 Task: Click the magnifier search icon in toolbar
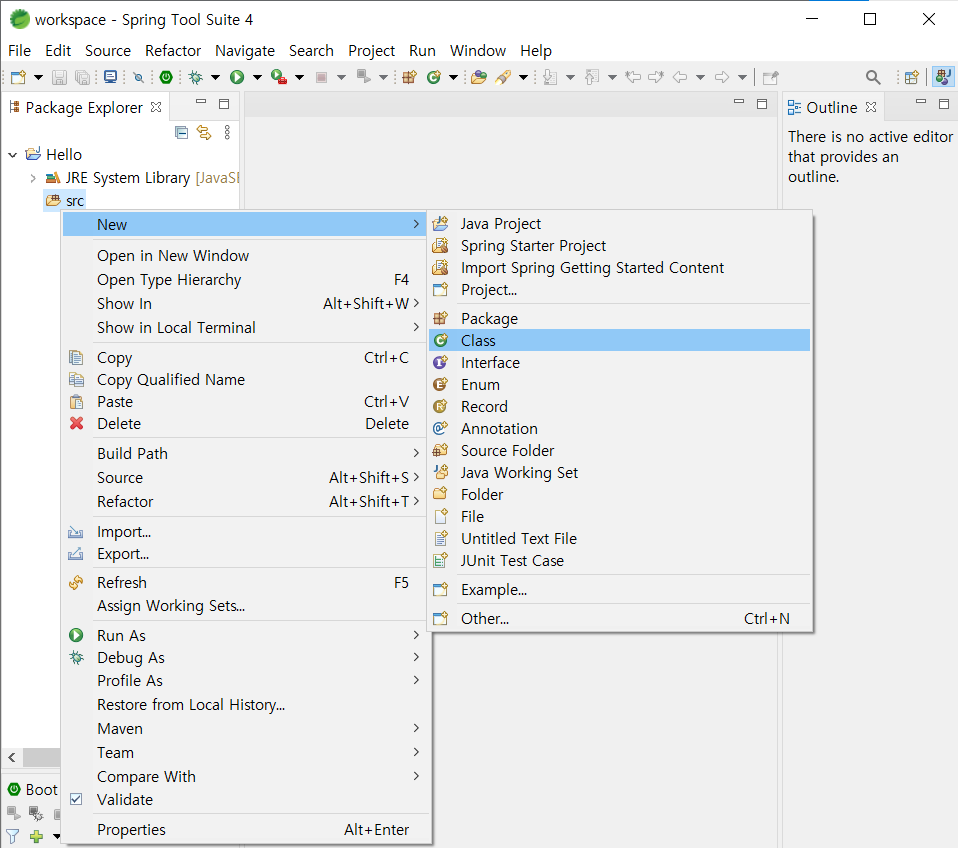(x=873, y=77)
